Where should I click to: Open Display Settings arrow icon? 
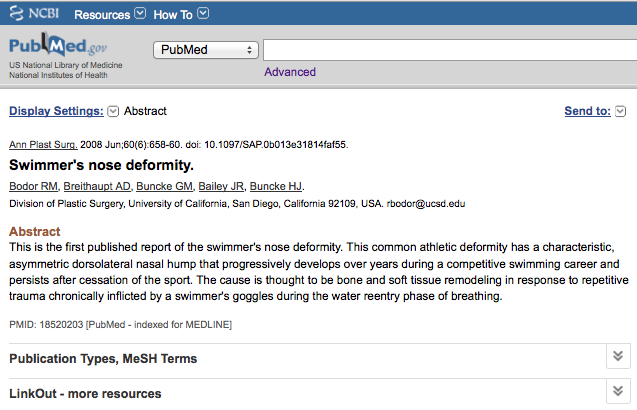coord(113,111)
